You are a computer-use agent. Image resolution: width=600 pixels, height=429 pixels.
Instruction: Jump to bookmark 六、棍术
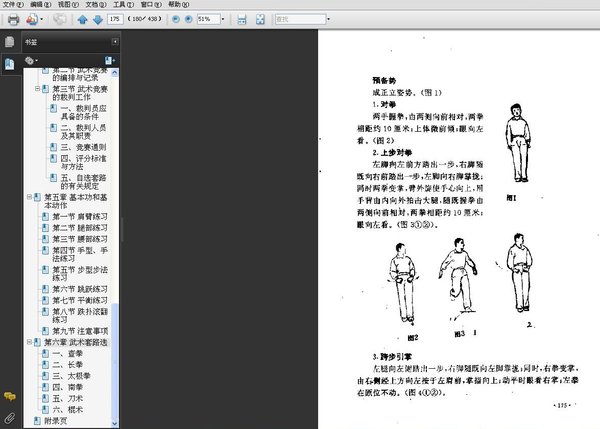click(67, 410)
